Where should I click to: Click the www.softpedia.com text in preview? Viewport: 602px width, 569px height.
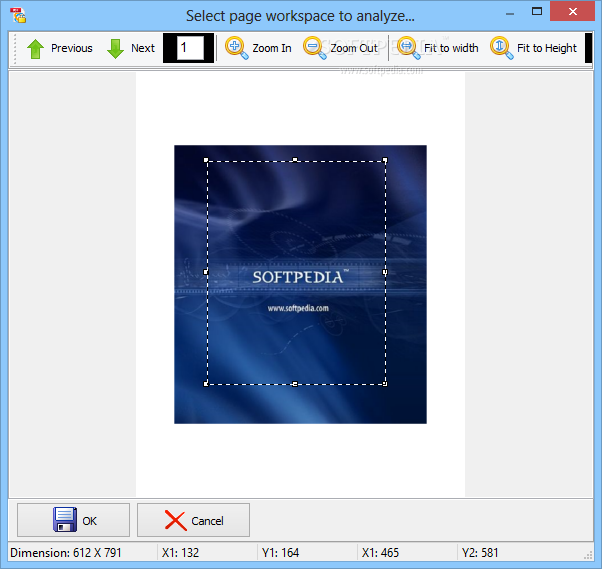click(x=298, y=308)
